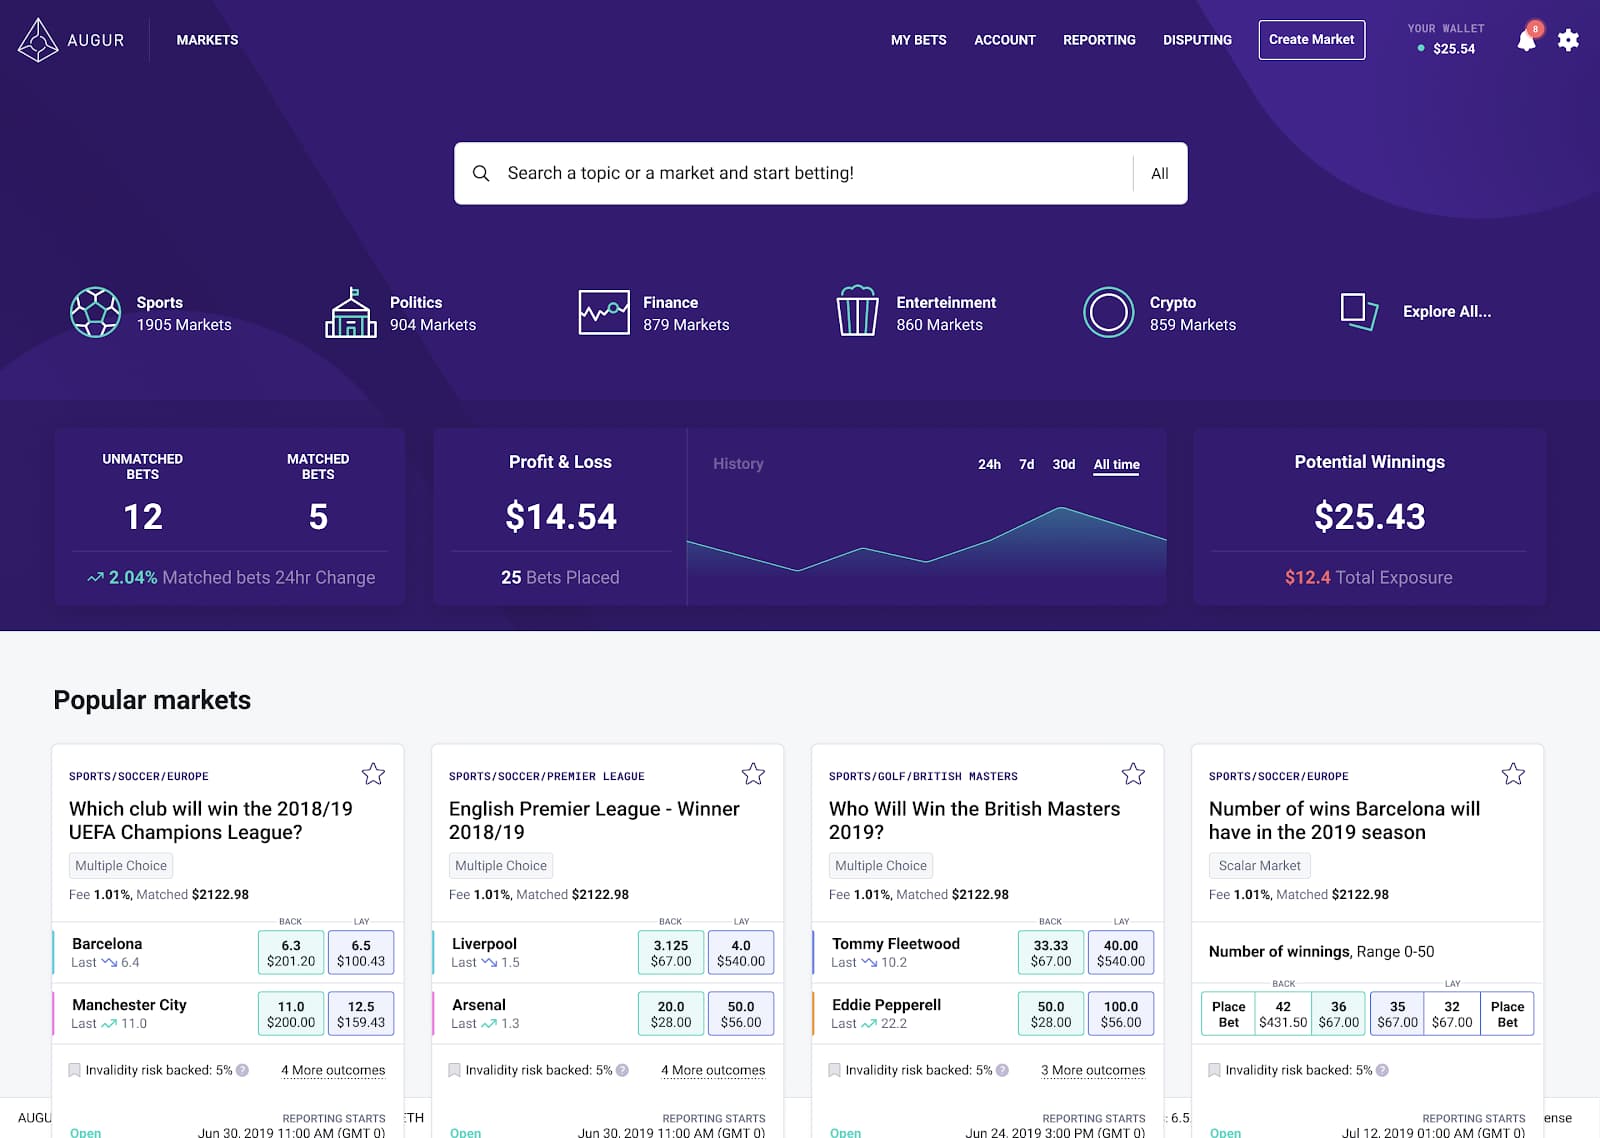Screen dimensions: 1600x1138
Task: Open the notifications bell
Action: [1526, 40]
